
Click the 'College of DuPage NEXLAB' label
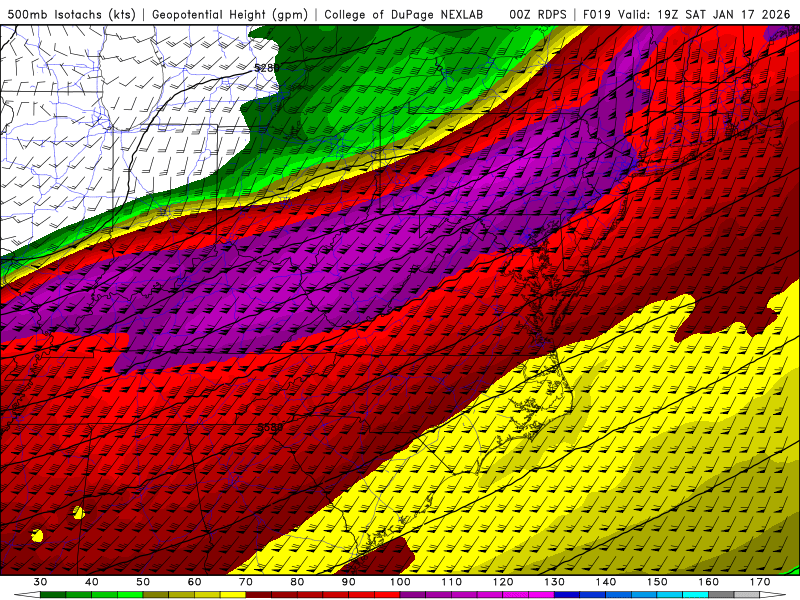[403, 14]
